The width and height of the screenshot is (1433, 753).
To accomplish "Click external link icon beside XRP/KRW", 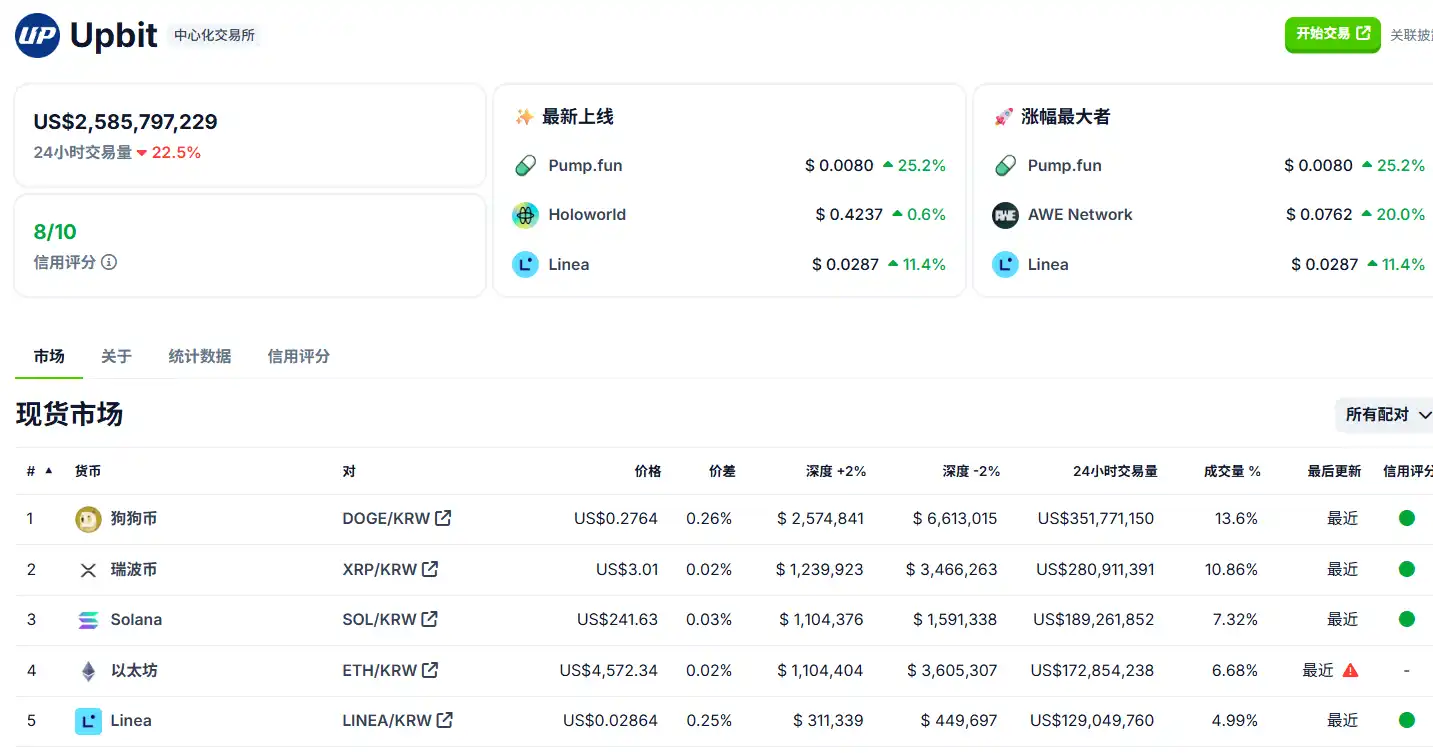I will click(430, 569).
